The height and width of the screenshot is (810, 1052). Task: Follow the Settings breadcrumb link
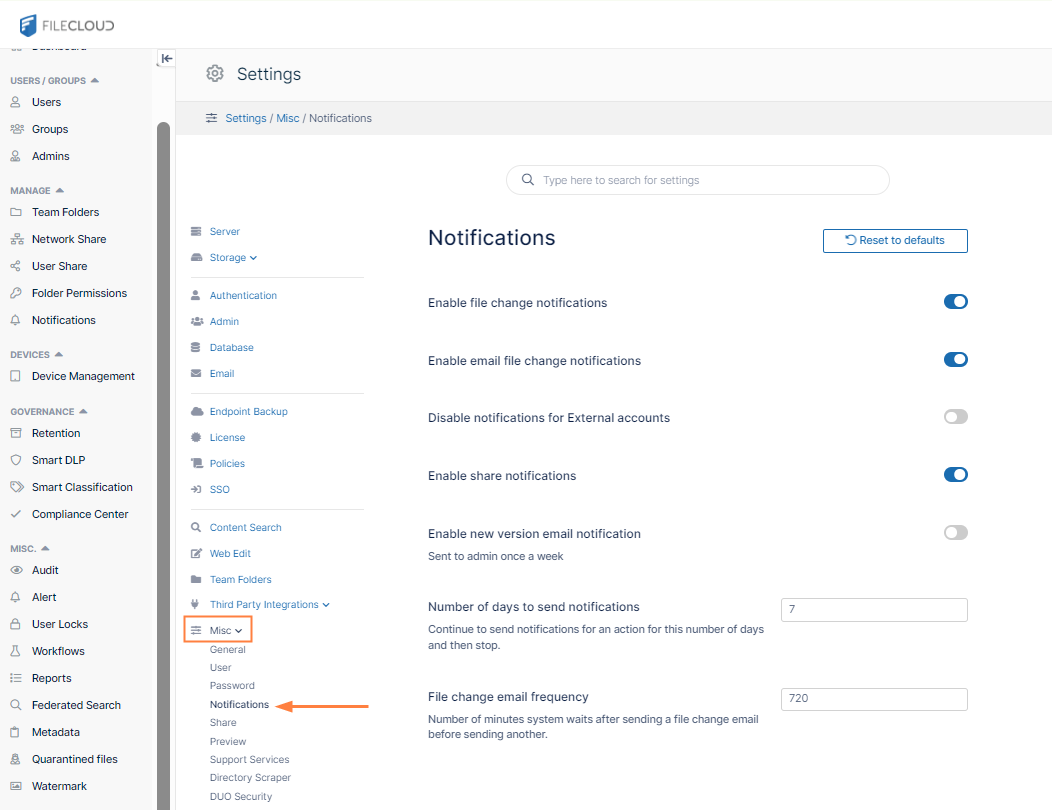(246, 118)
